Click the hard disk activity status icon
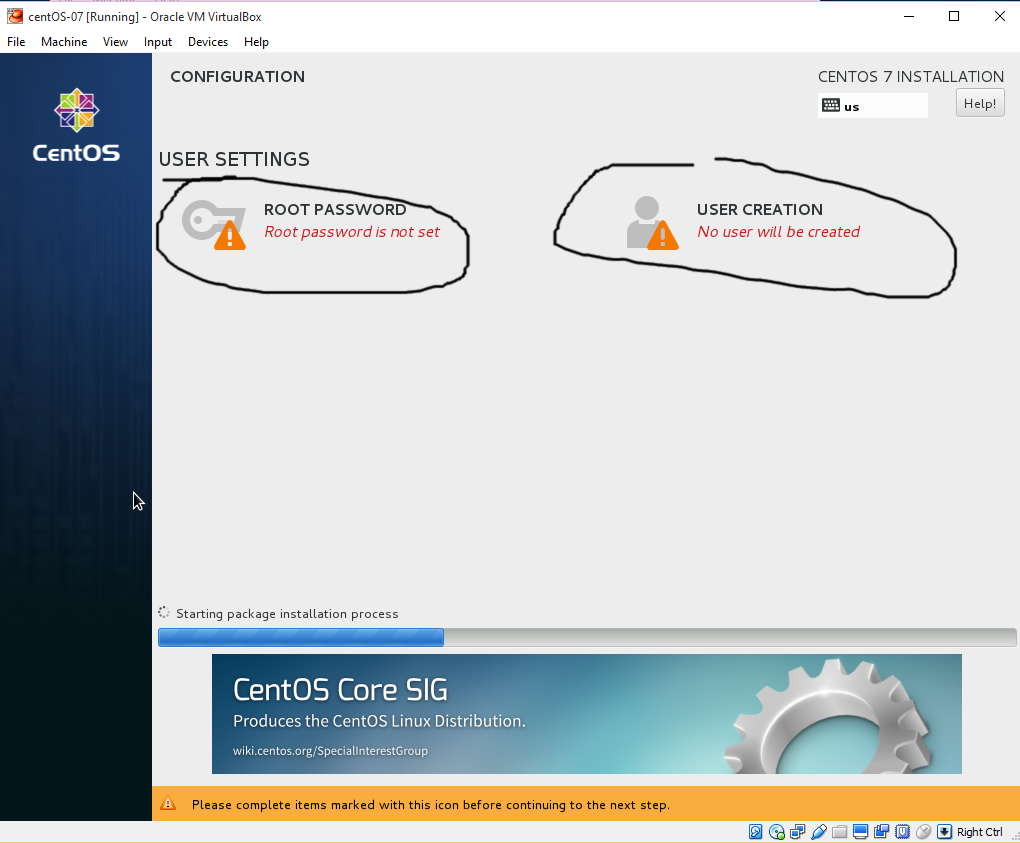Image resolution: width=1020 pixels, height=843 pixels. click(755, 832)
